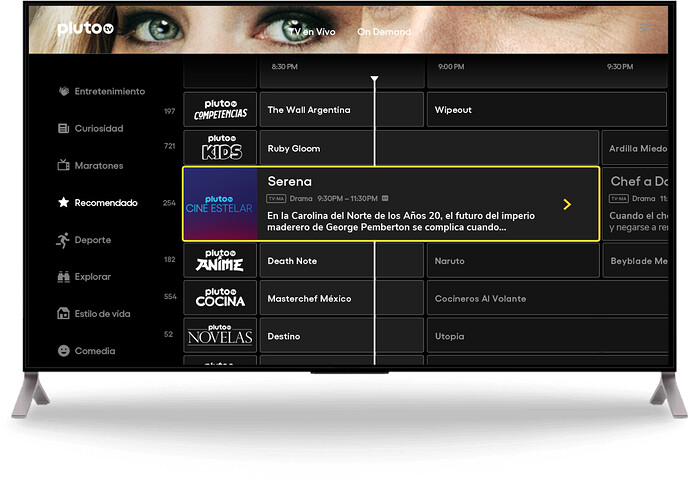Select the Beyblade program

635,261
